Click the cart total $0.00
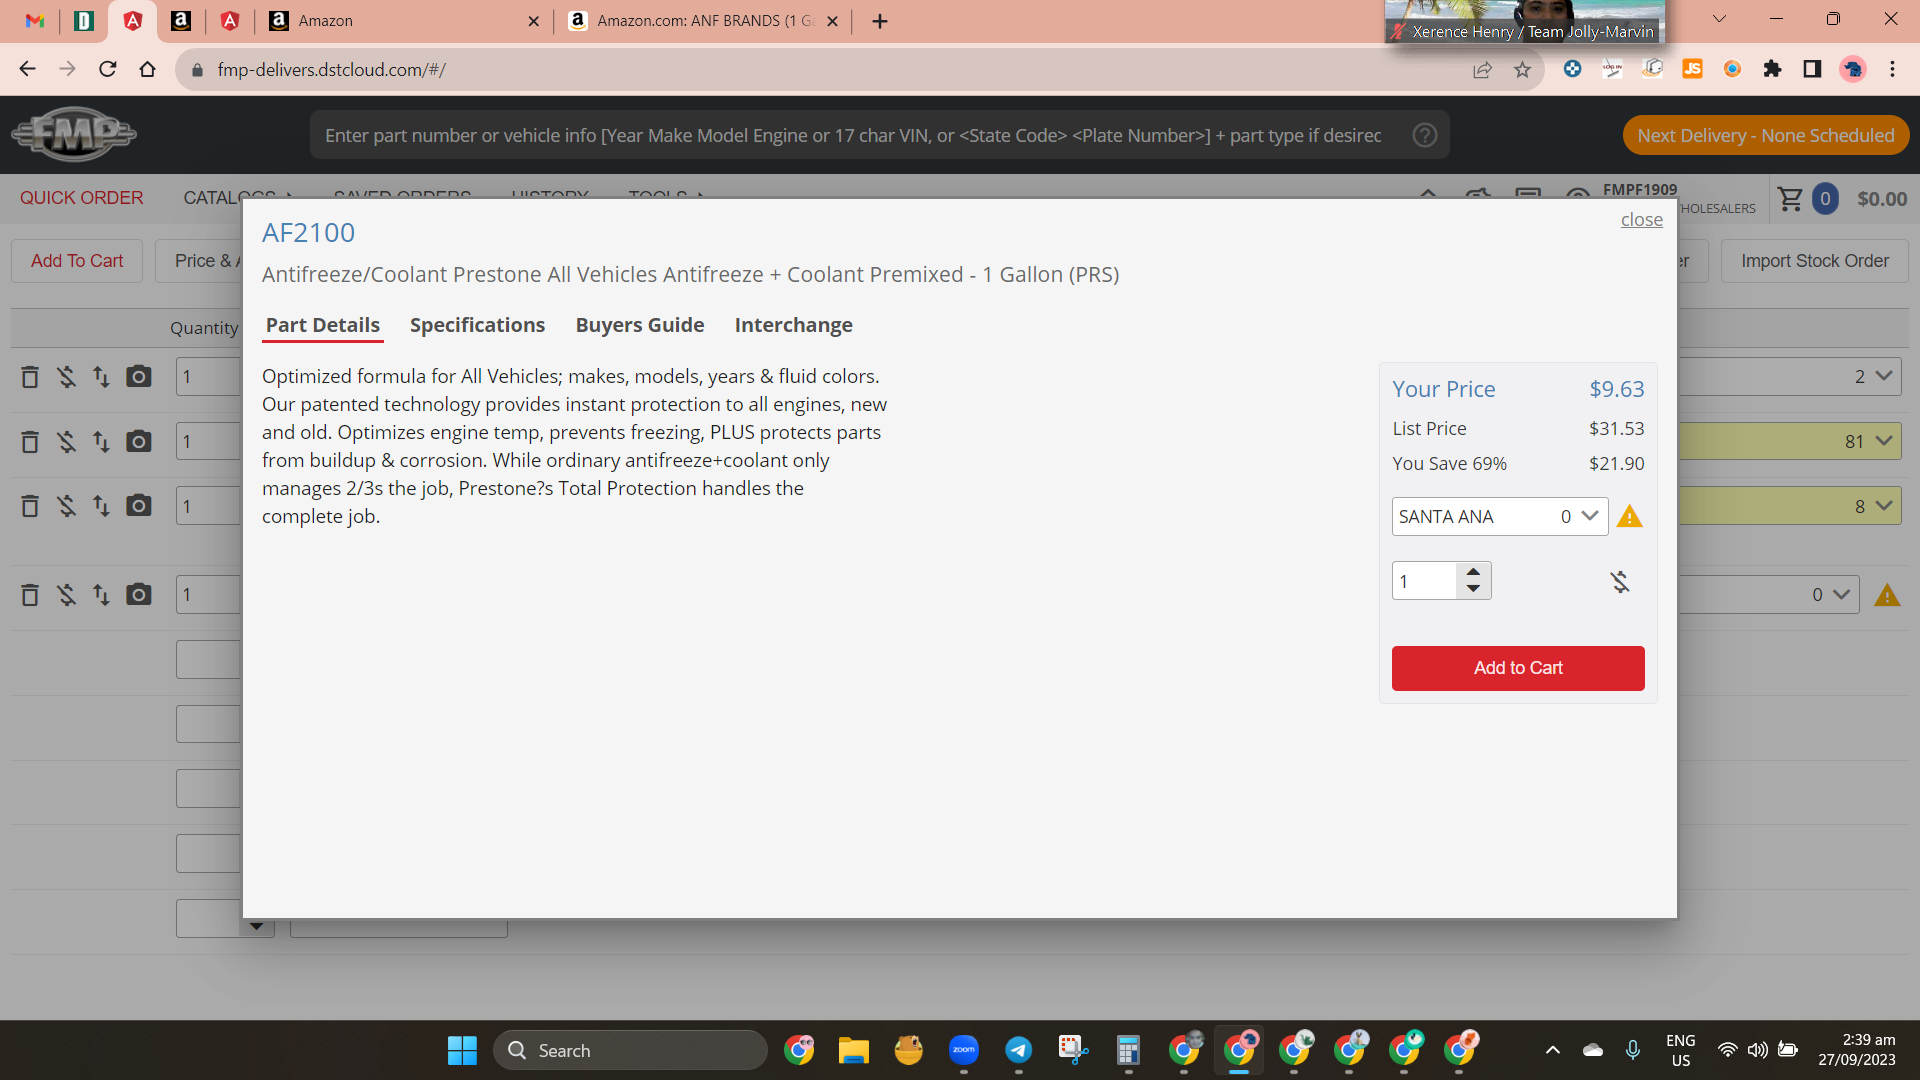 click(x=1881, y=199)
